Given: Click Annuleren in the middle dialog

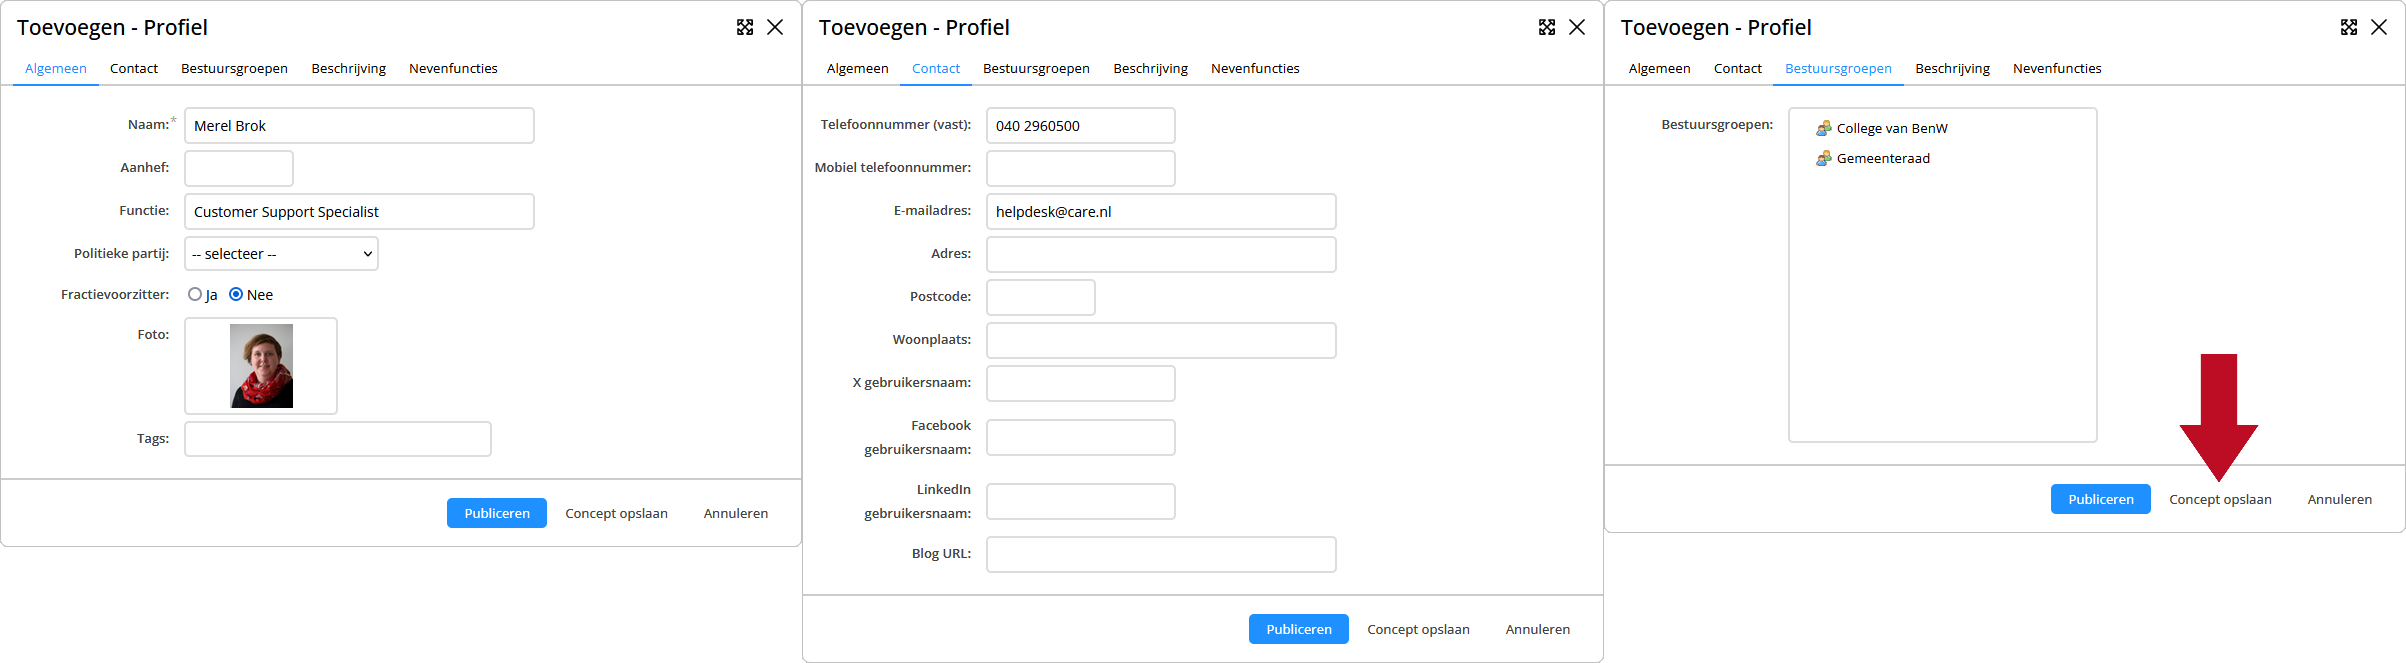Looking at the screenshot, I should click(1538, 629).
